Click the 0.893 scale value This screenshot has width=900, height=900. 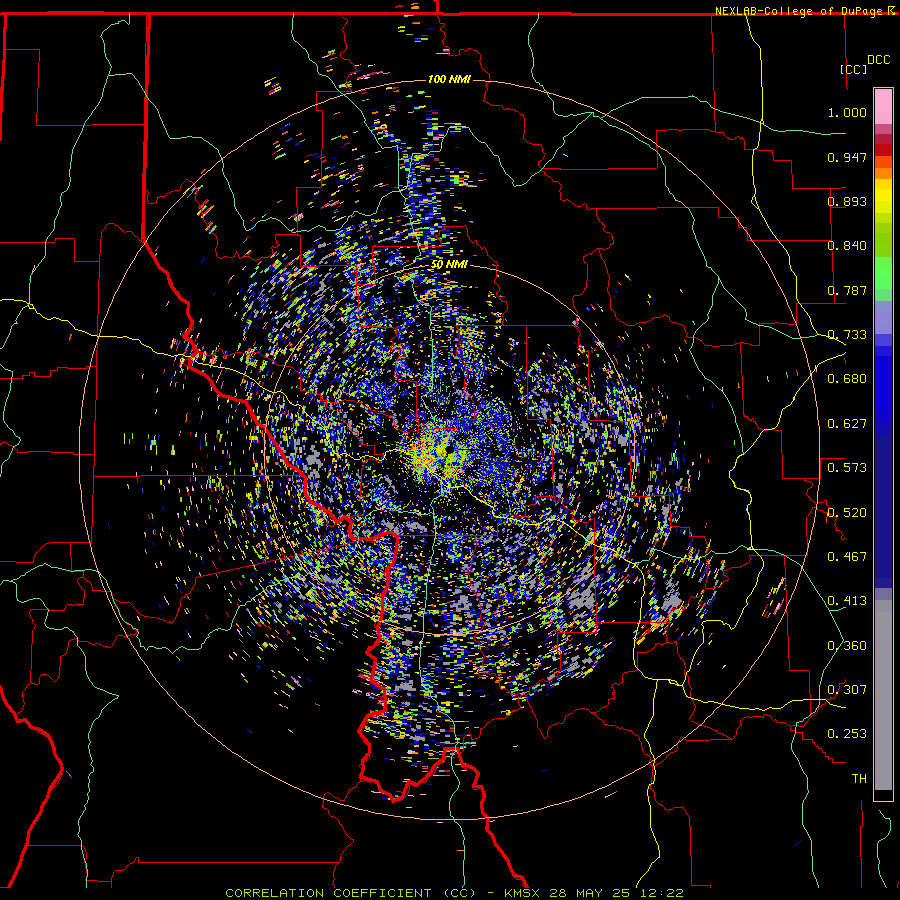coord(847,201)
